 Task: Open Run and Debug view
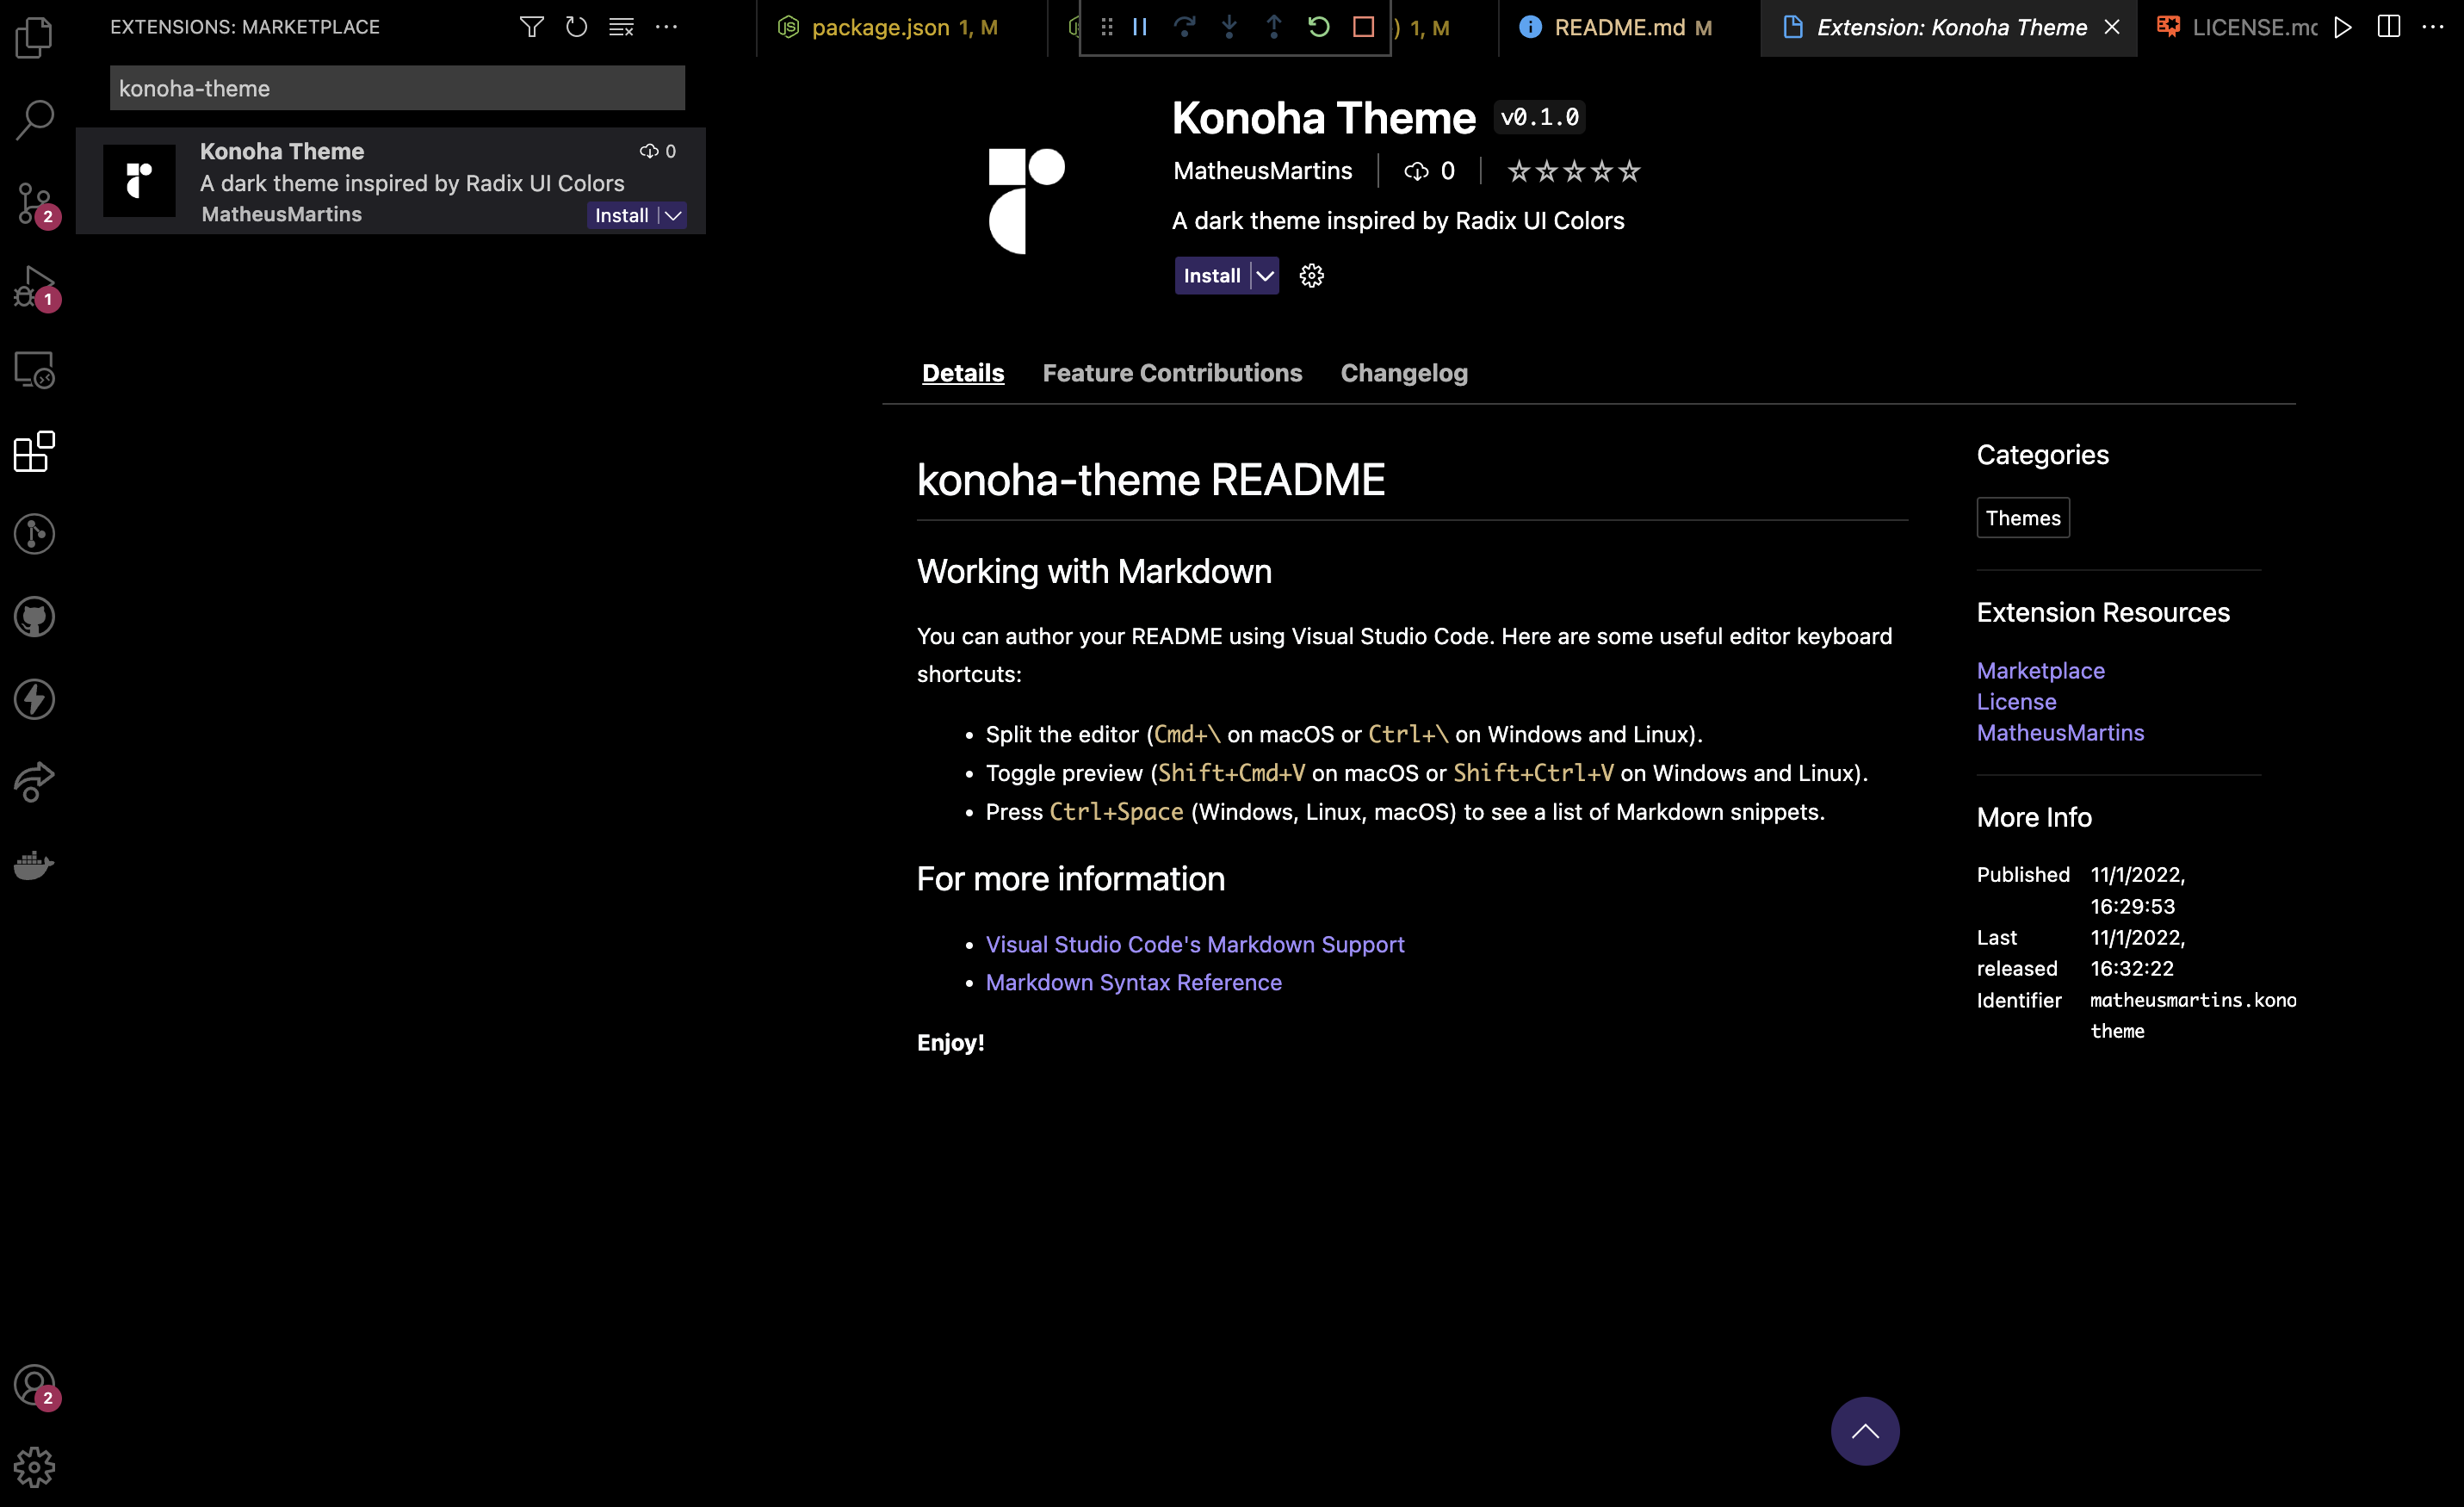tap(34, 286)
